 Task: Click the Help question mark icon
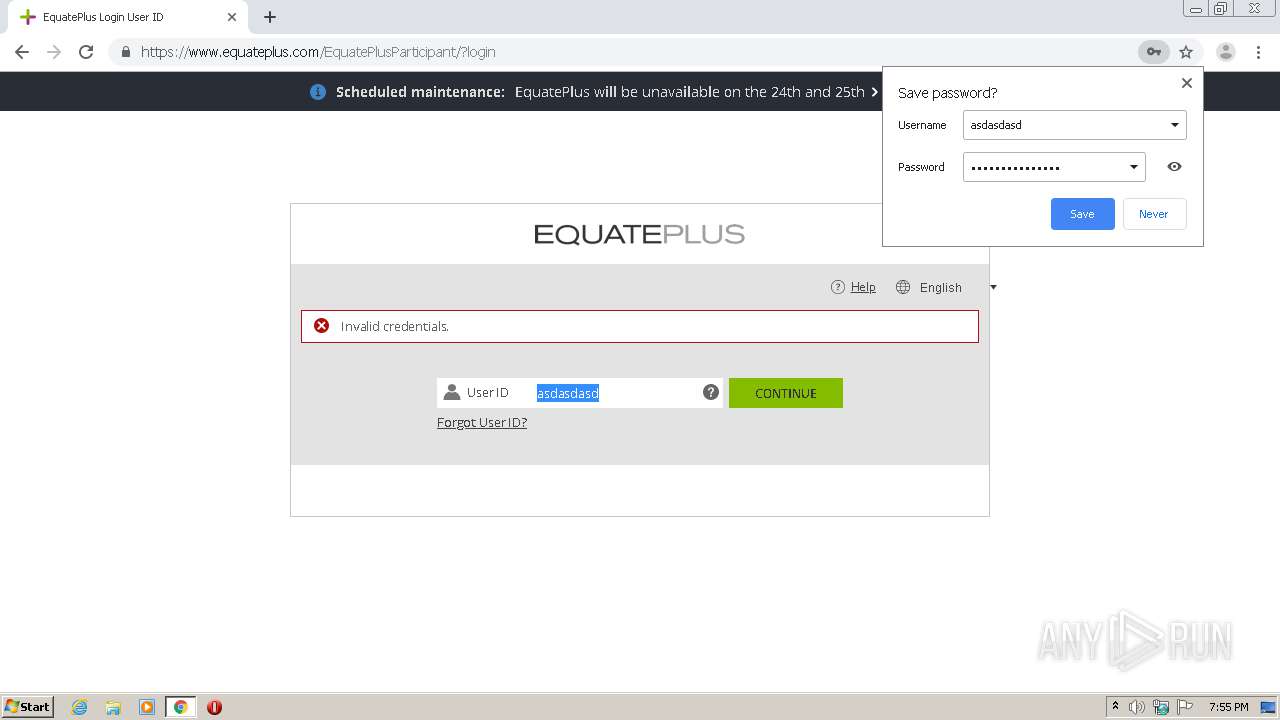point(838,287)
